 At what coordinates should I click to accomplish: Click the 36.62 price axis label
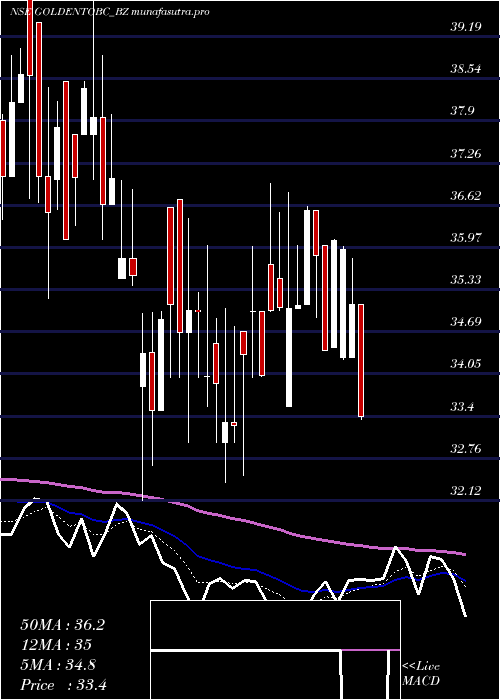pos(466,196)
